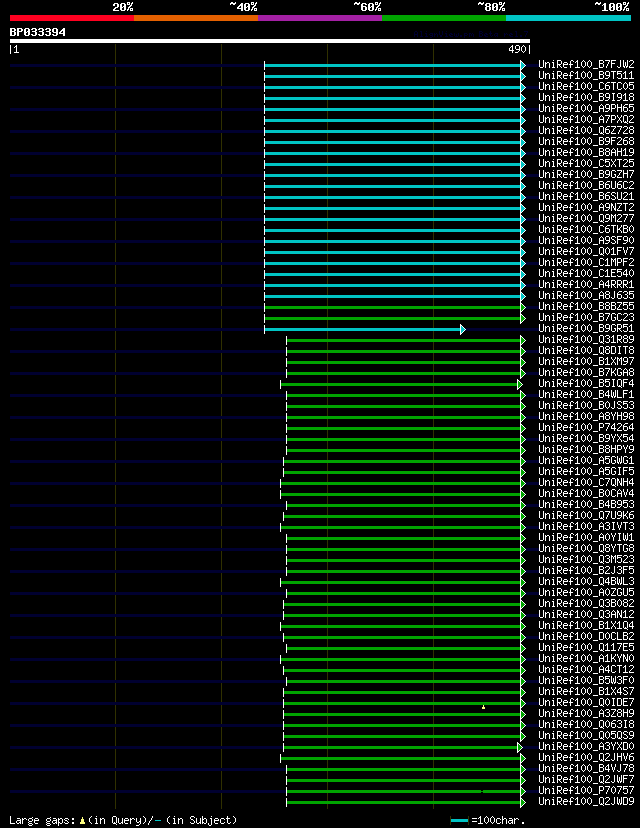Click the red 20% identity legend segment
Screen dimensions: 640x828
(72, 18)
